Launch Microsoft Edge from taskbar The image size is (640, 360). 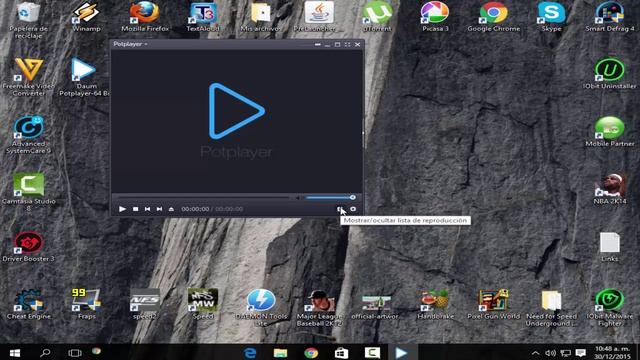250,353
